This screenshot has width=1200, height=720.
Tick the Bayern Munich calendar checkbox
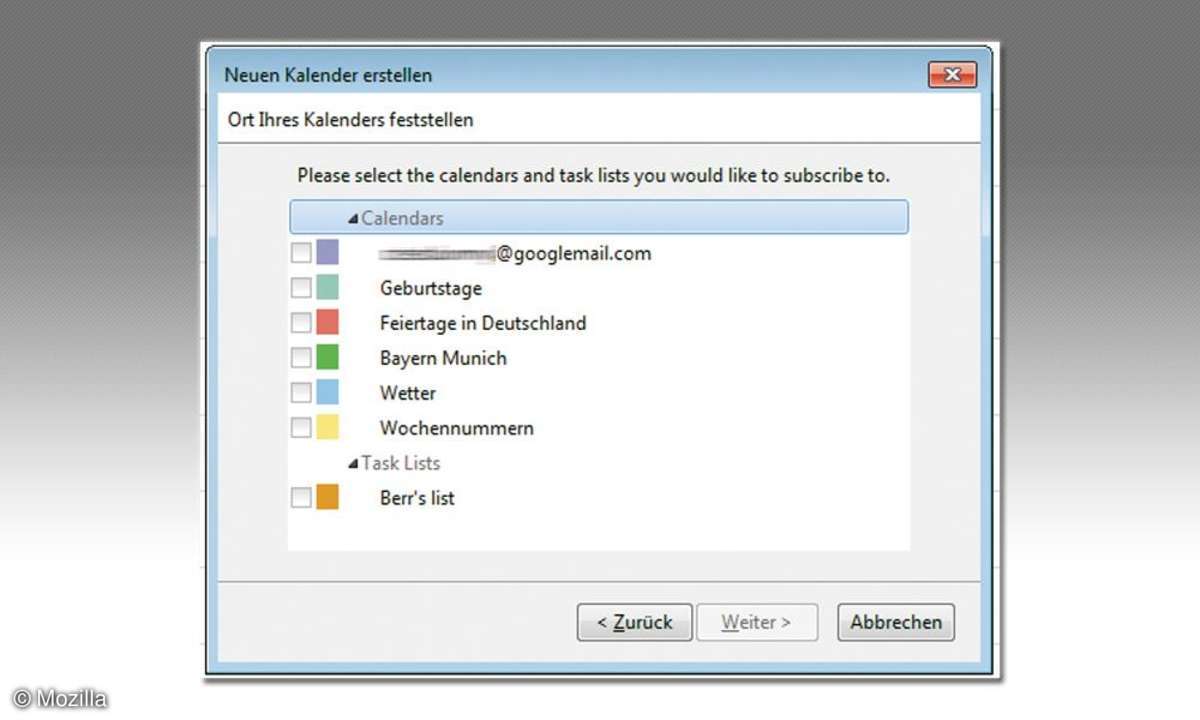click(x=301, y=358)
